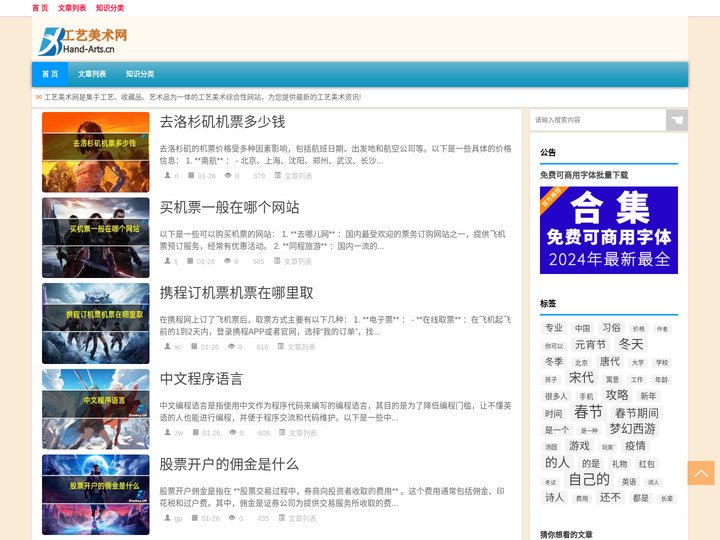
Task: Select the 很多人 tag
Action: pos(556,396)
